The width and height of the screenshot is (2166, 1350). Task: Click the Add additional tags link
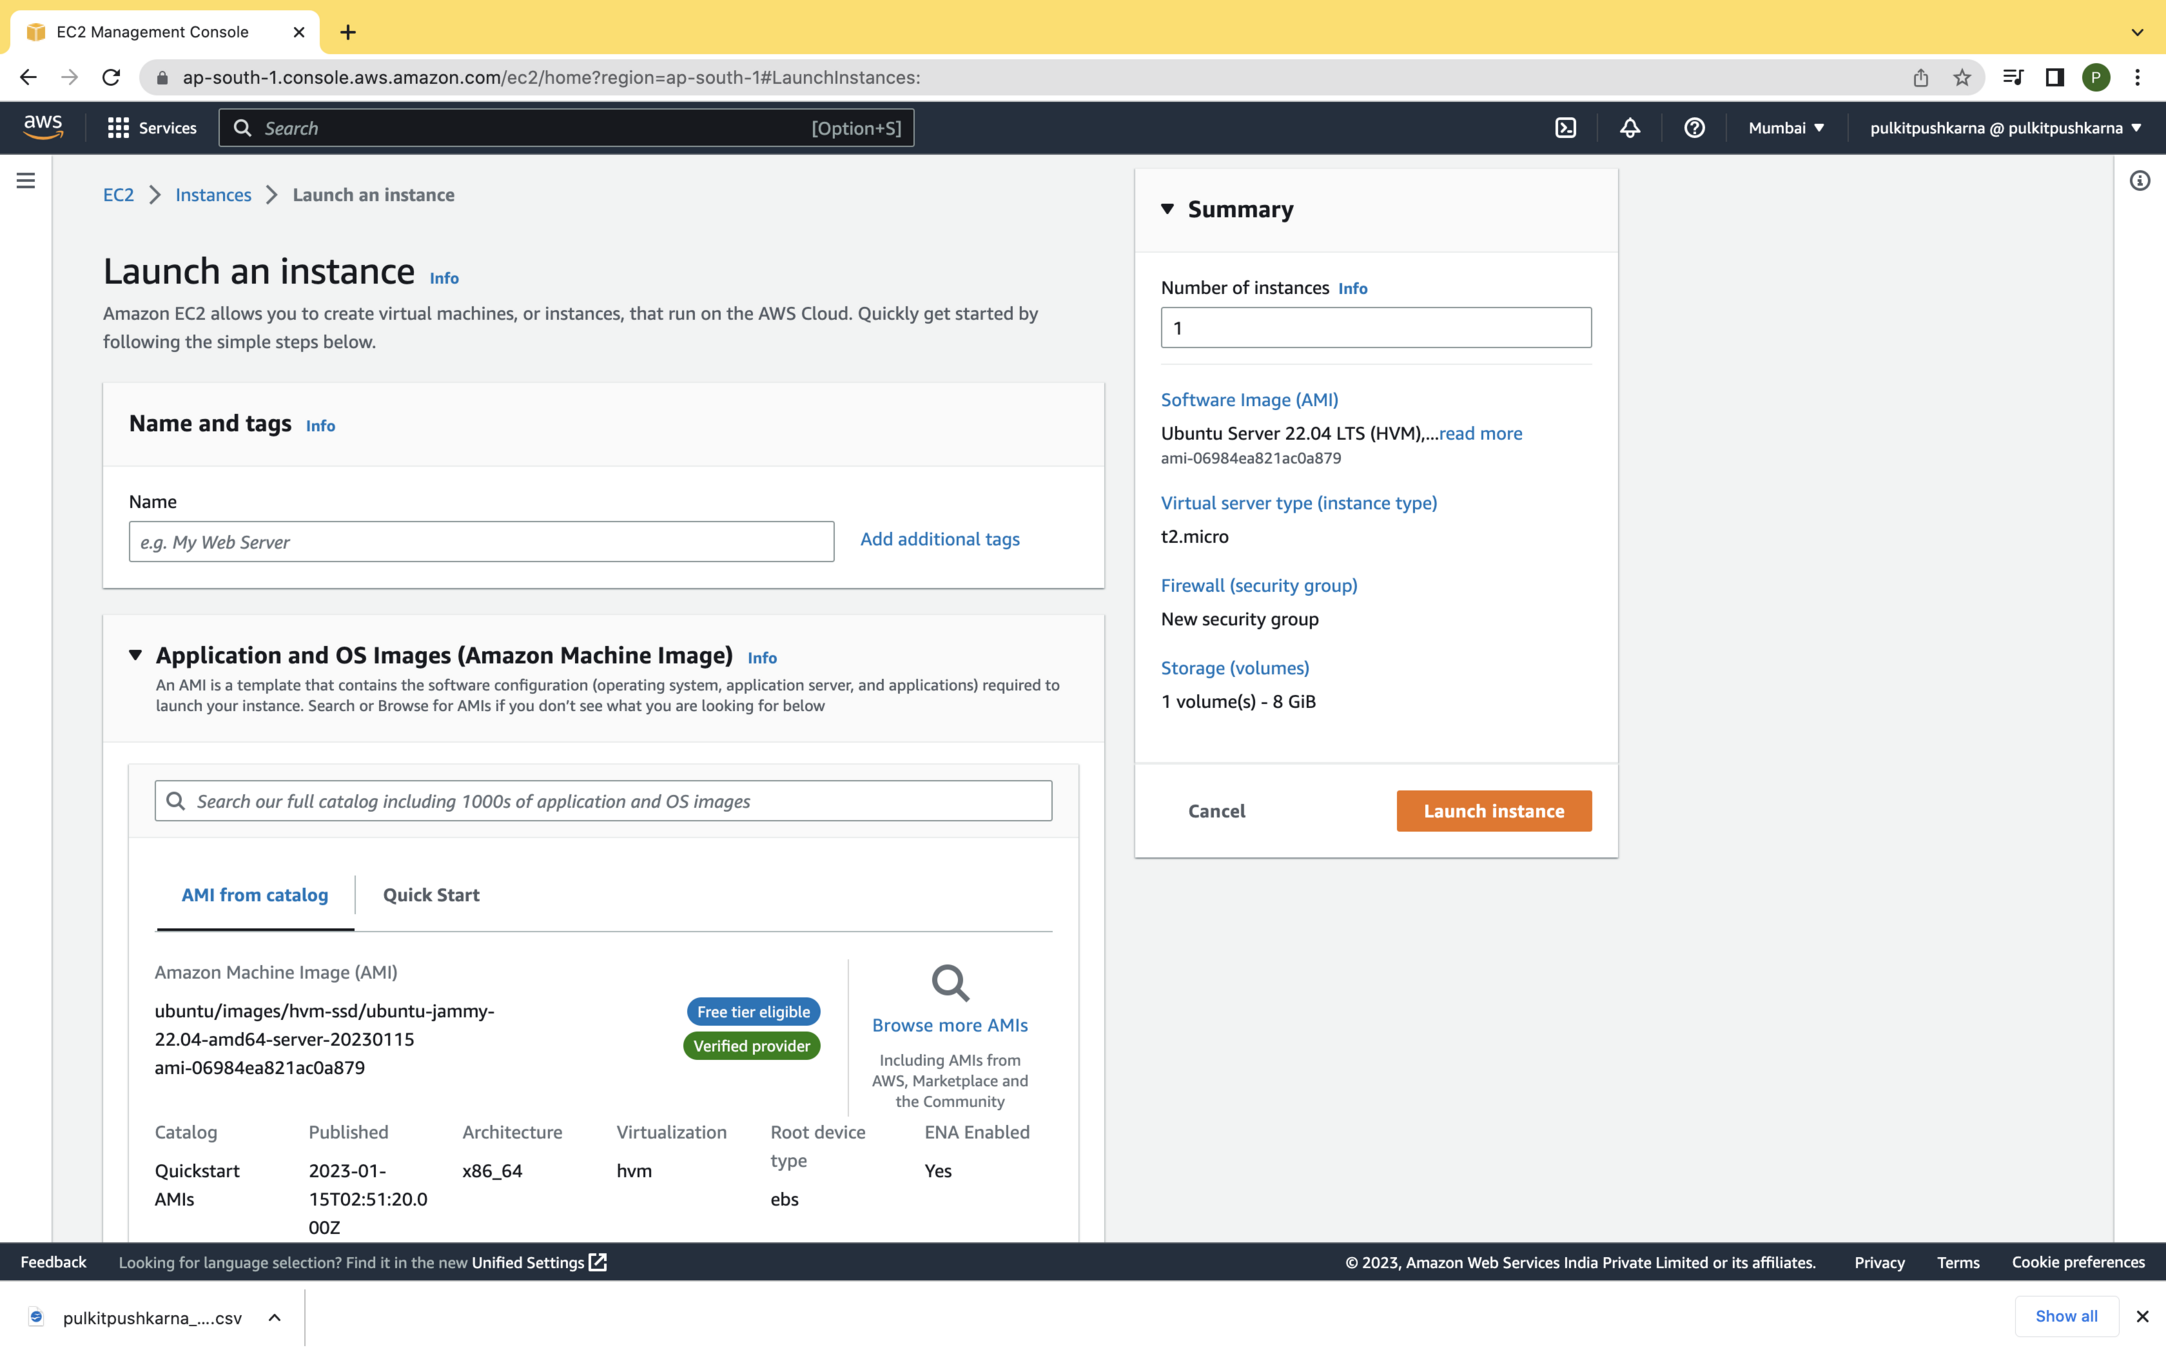point(939,539)
